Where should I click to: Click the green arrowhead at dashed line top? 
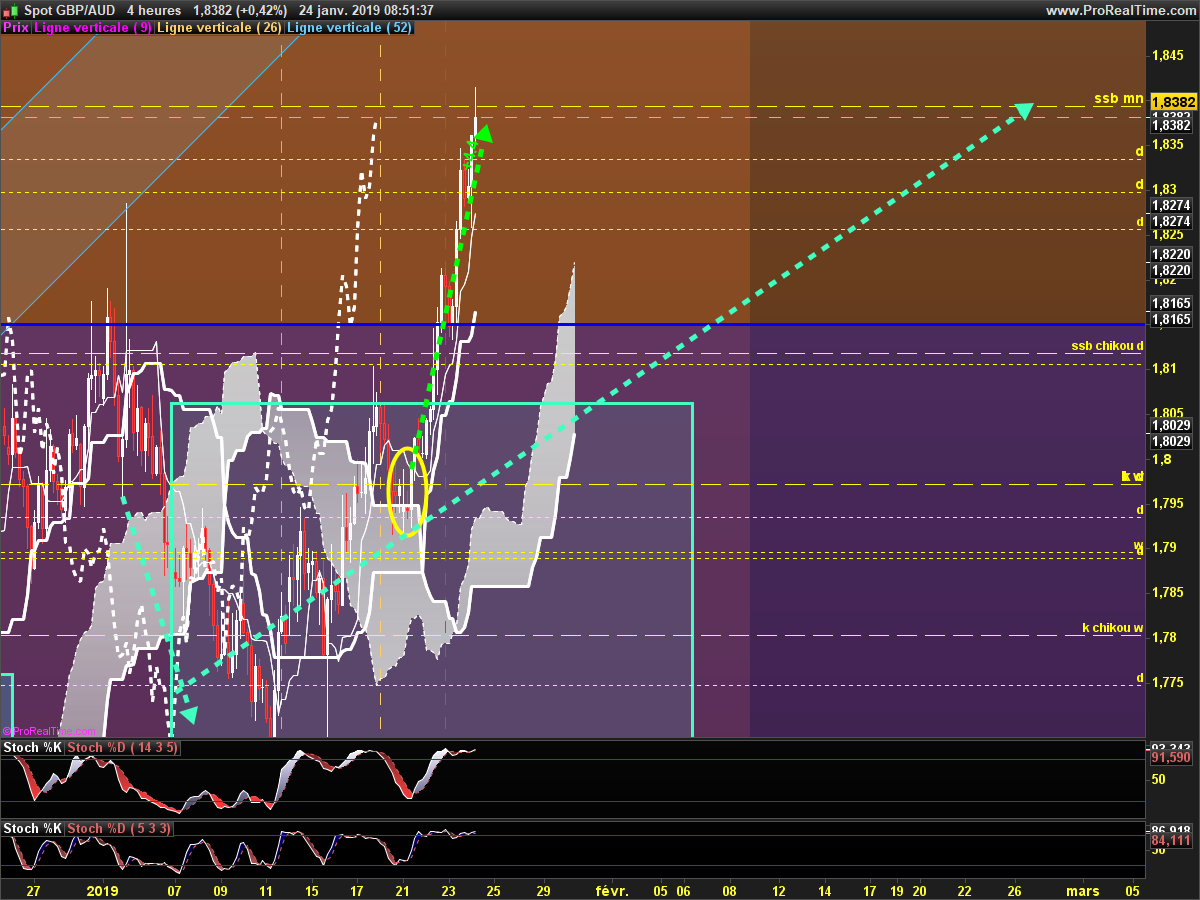[484, 133]
